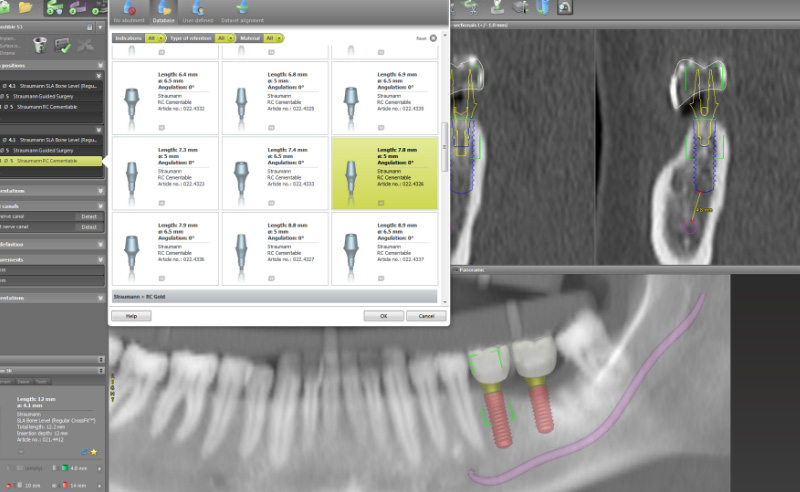This screenshot has height=492, width=800.
Task: Click the green checkmark verify icon
Action: click(x=63, y=45)
